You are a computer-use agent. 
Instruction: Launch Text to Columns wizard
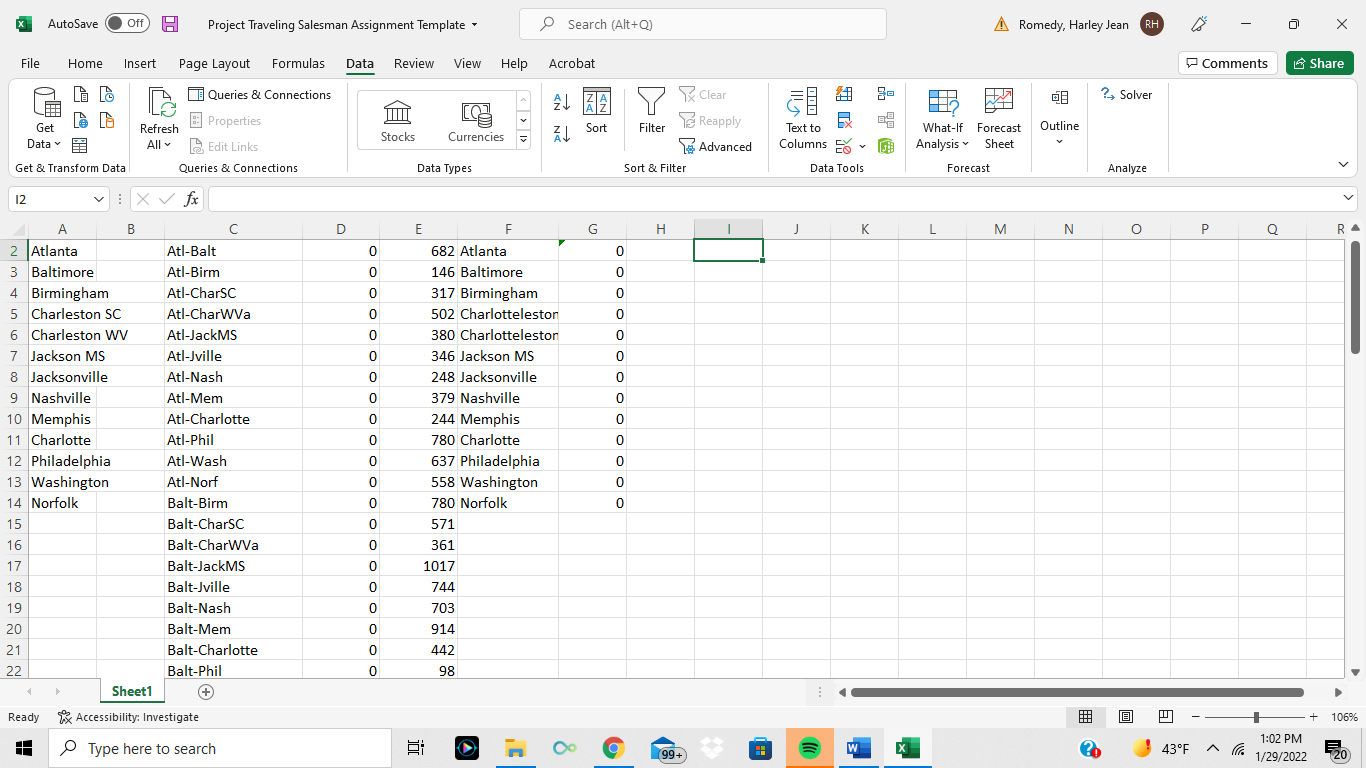tap(803, 118)
